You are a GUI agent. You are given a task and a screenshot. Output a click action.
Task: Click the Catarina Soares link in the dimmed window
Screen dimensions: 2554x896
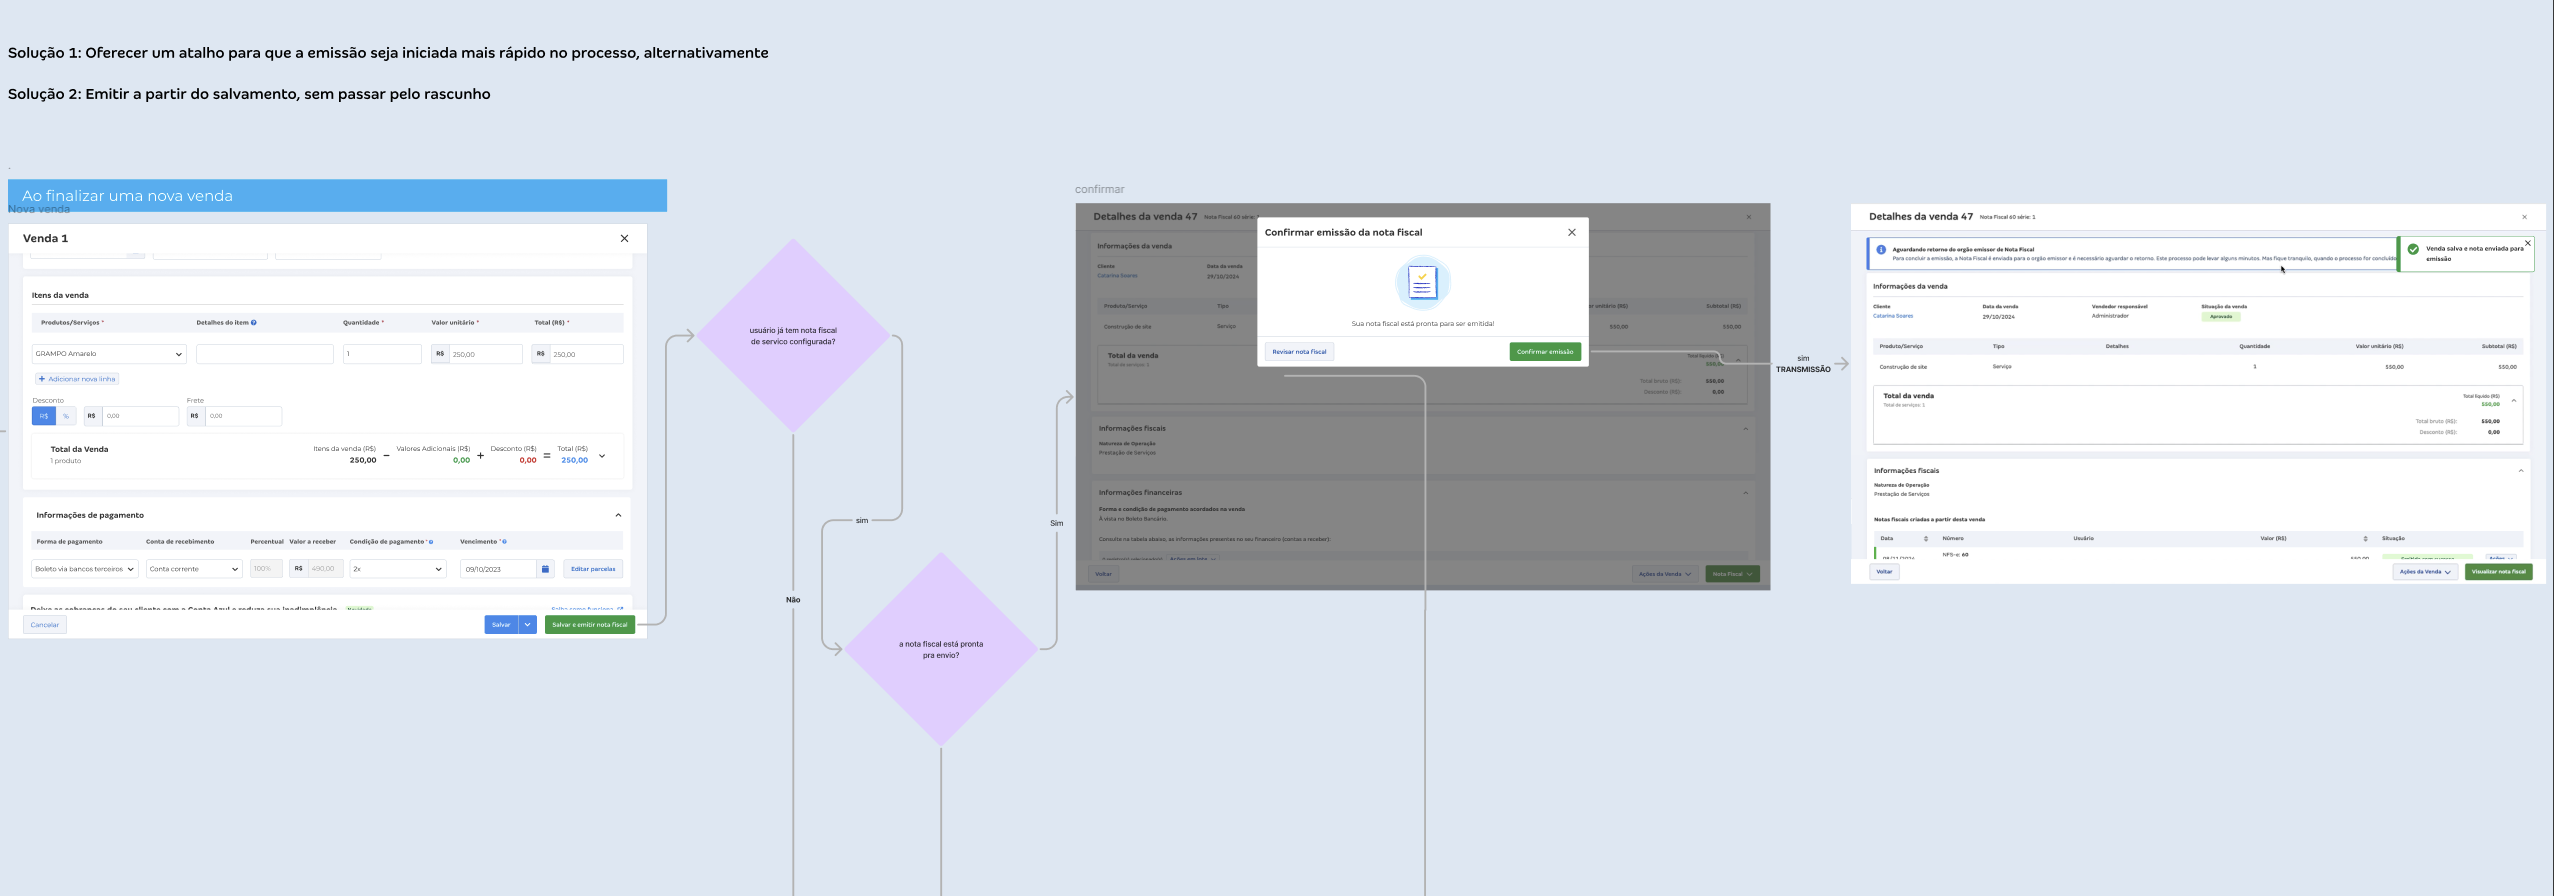pos(1117,276)
